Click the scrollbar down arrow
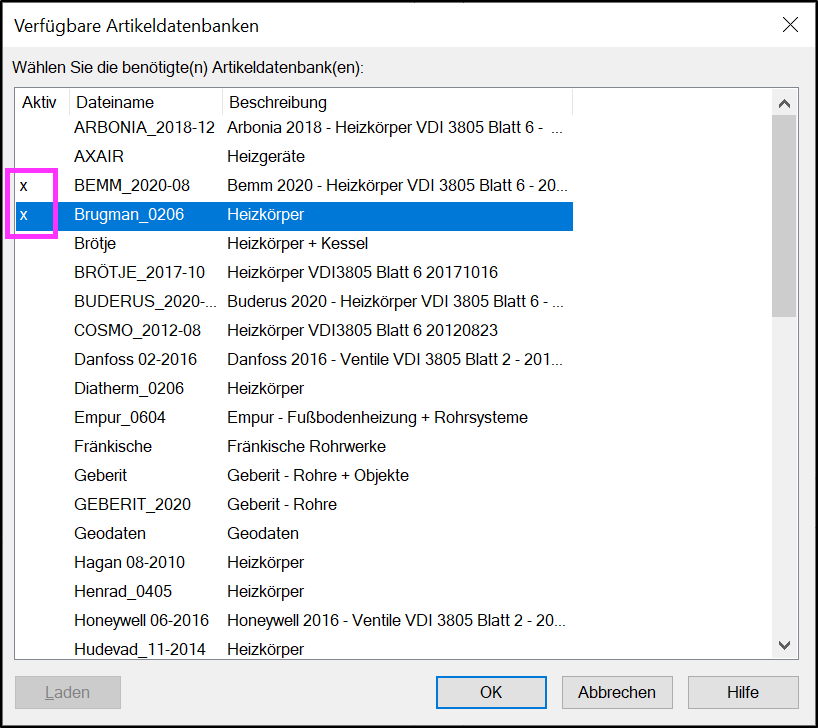This screenshot has height=728, width=818. coord(784,646)
